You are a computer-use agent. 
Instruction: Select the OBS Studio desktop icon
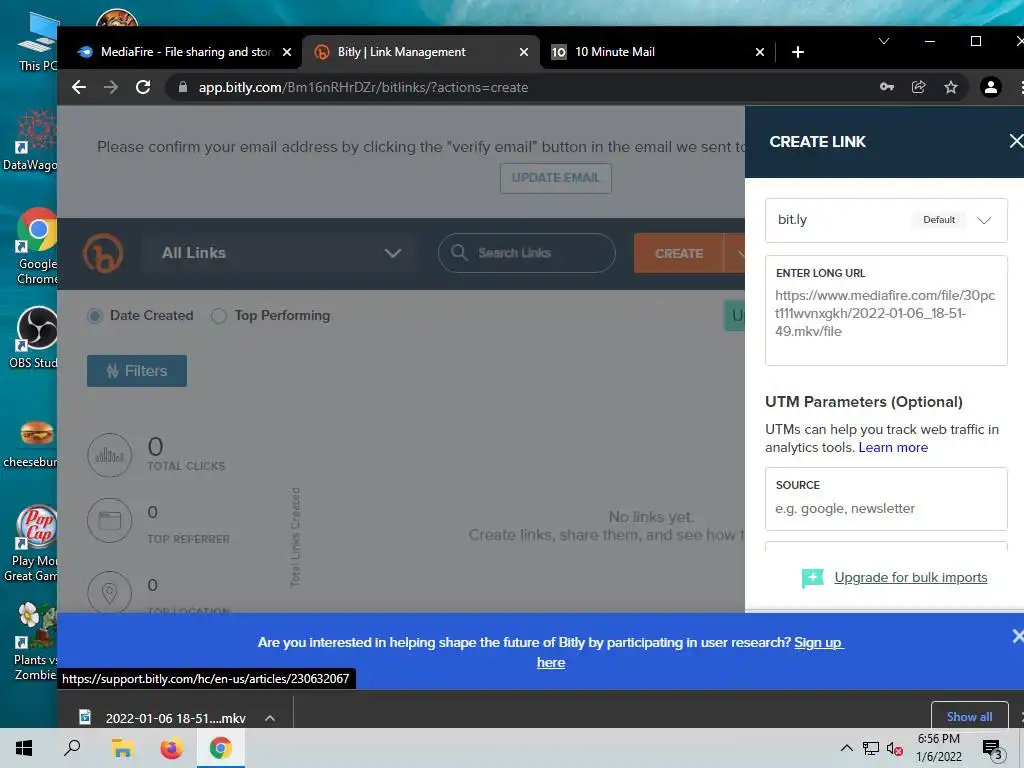pyautogui.click(x=35, y=338)
